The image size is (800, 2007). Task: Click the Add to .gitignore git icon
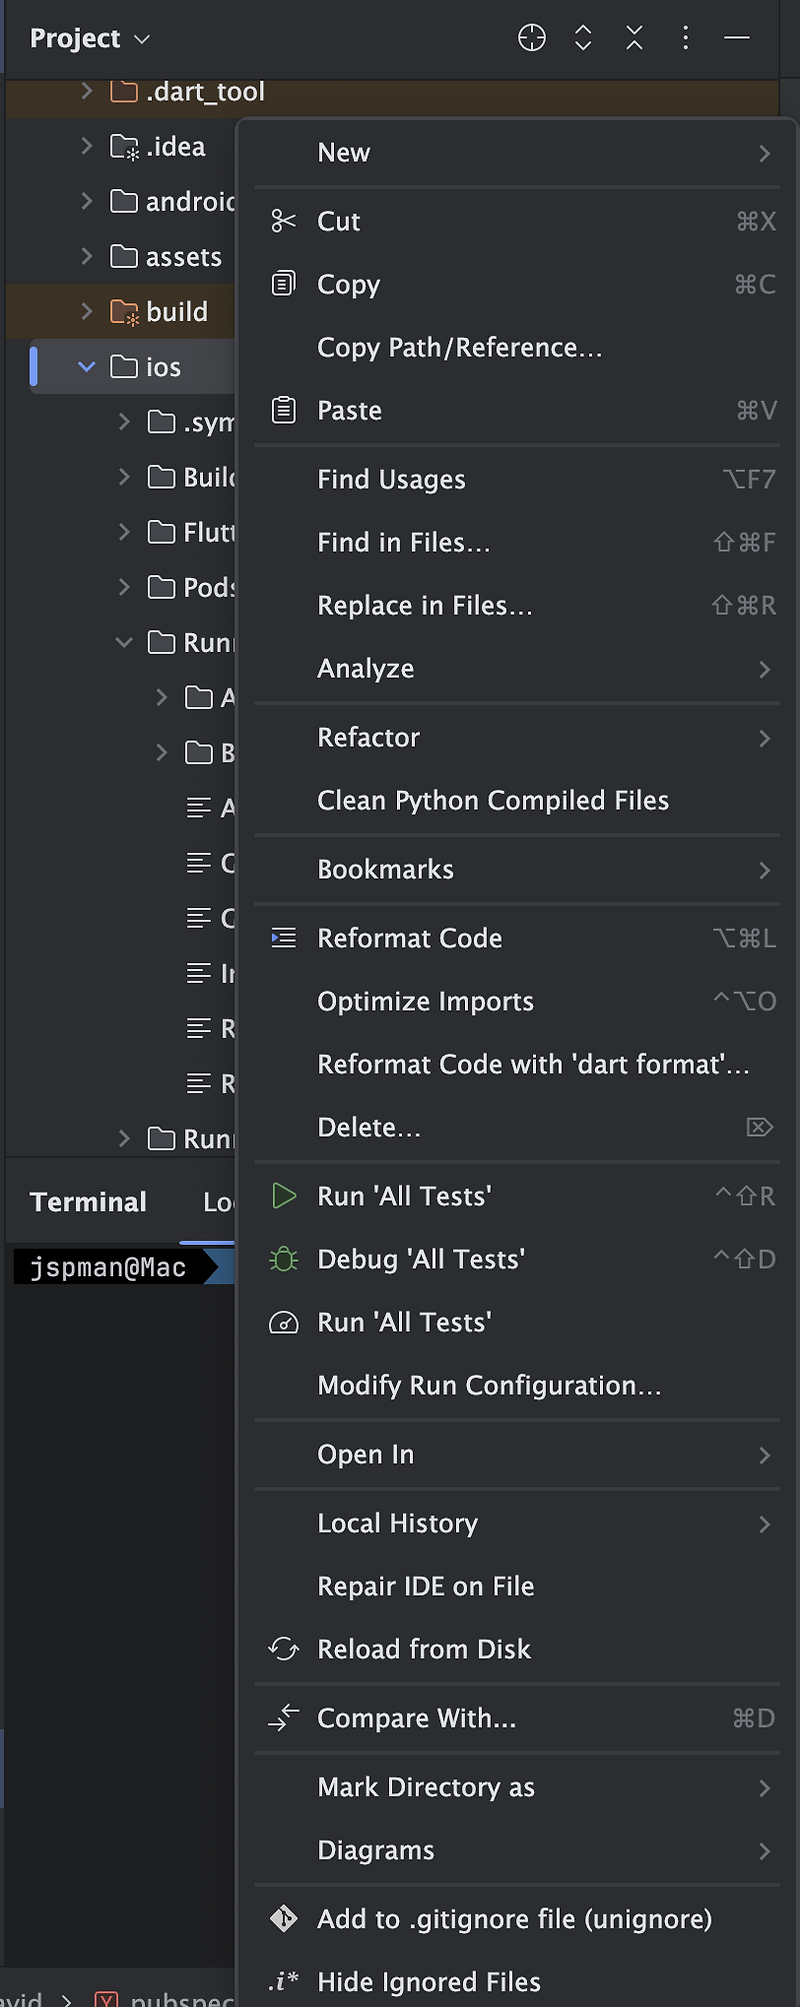click(x=284, y=1919)
